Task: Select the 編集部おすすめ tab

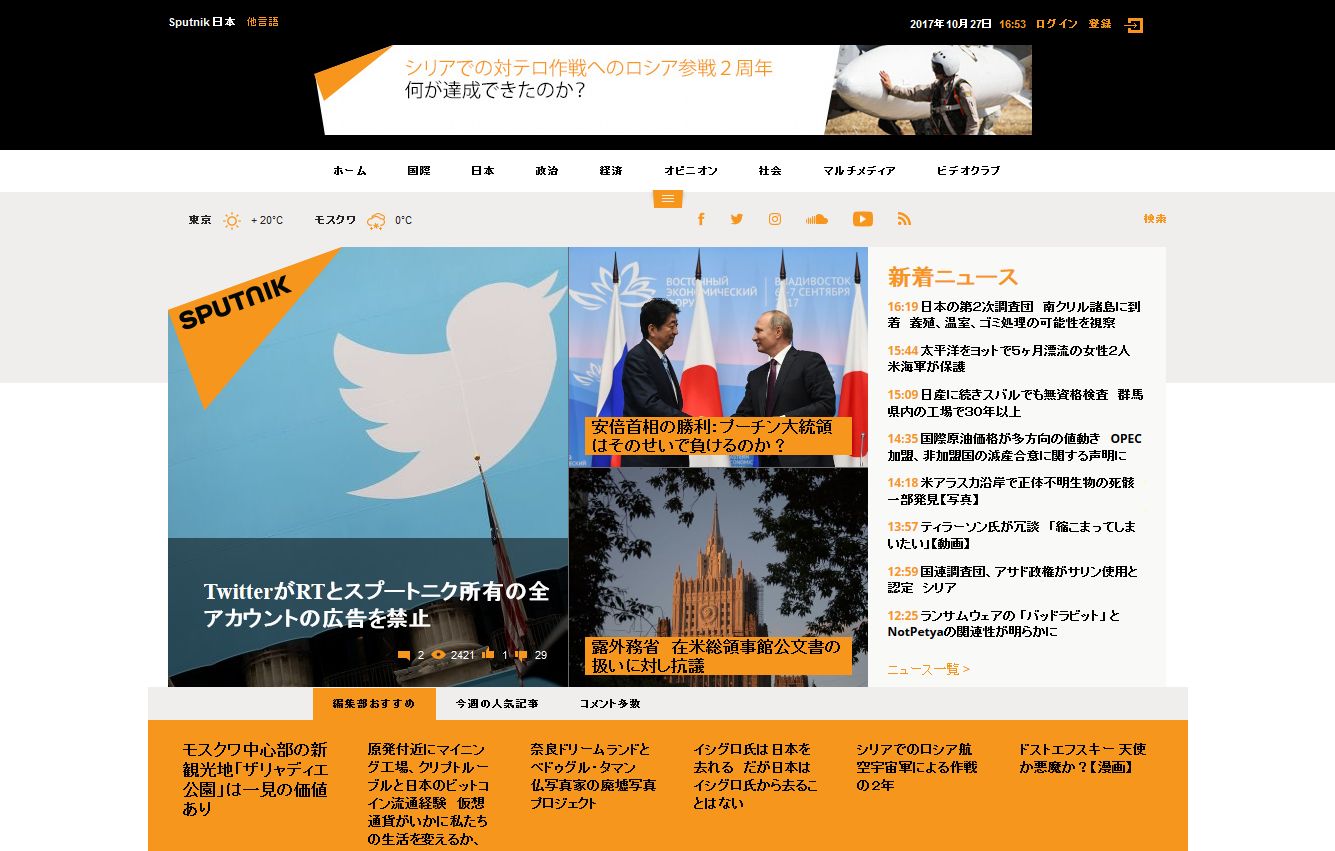Action: tap(374, 704)
